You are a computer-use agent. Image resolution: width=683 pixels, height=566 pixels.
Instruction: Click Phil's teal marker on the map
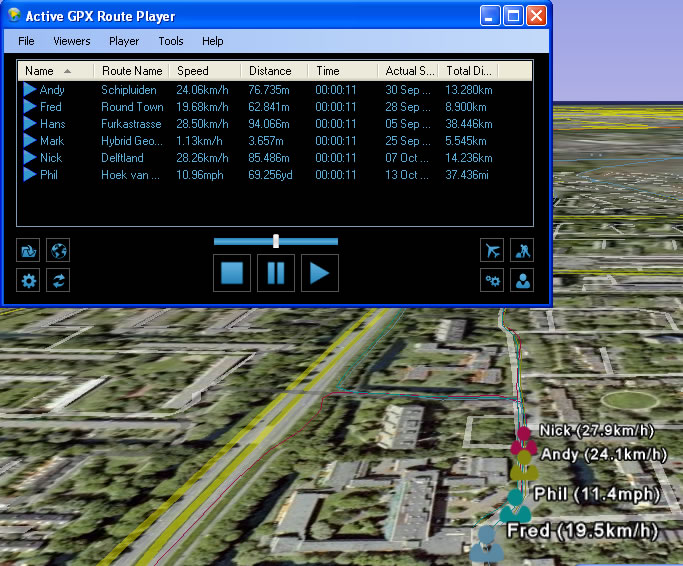pyautogui.click(x=515, y=505)
